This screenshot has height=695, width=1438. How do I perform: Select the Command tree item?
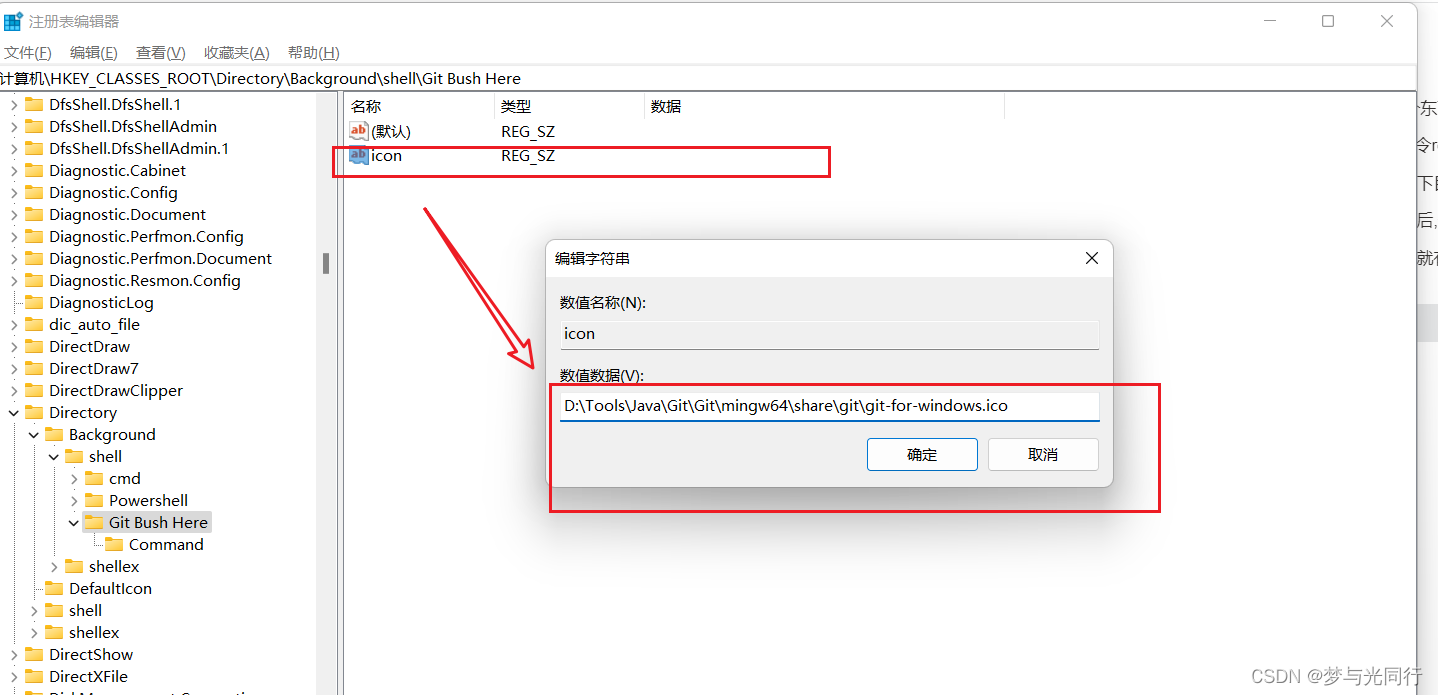pos(166,544)
